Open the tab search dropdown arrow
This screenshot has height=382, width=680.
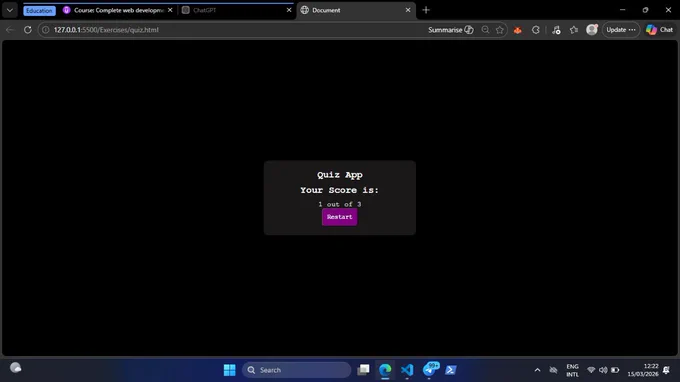tap(10, 10)
